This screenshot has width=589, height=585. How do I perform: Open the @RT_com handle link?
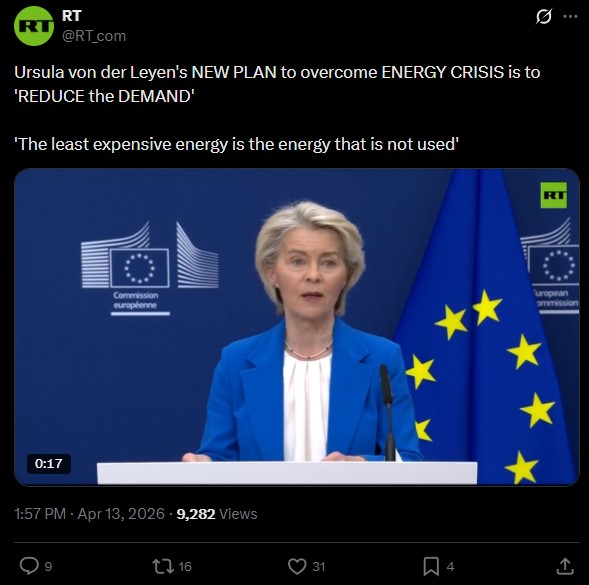pos(94,36)
